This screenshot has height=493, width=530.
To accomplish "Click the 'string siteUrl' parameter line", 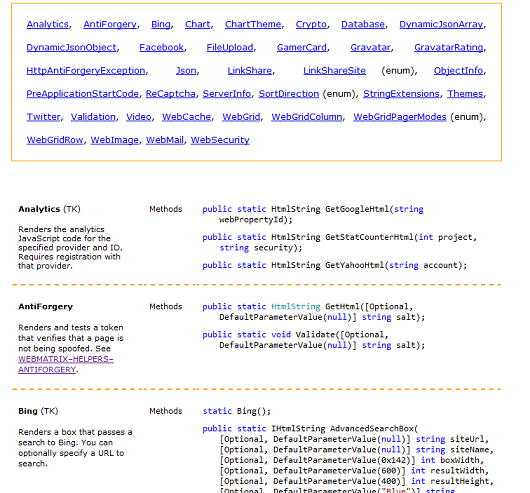I will [354, 439].
